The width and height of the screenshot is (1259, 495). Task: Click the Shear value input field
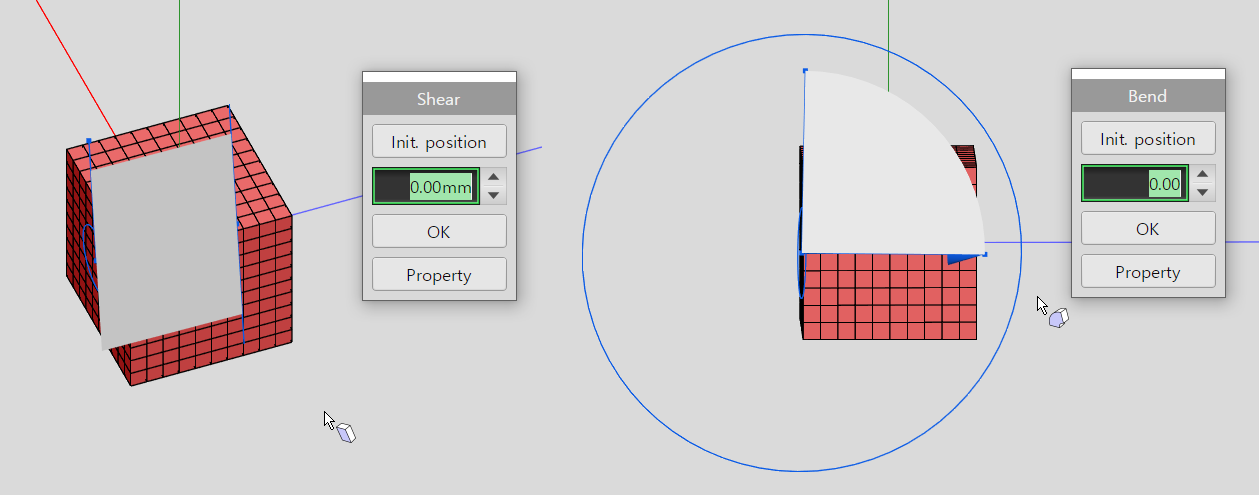(426, 186)
